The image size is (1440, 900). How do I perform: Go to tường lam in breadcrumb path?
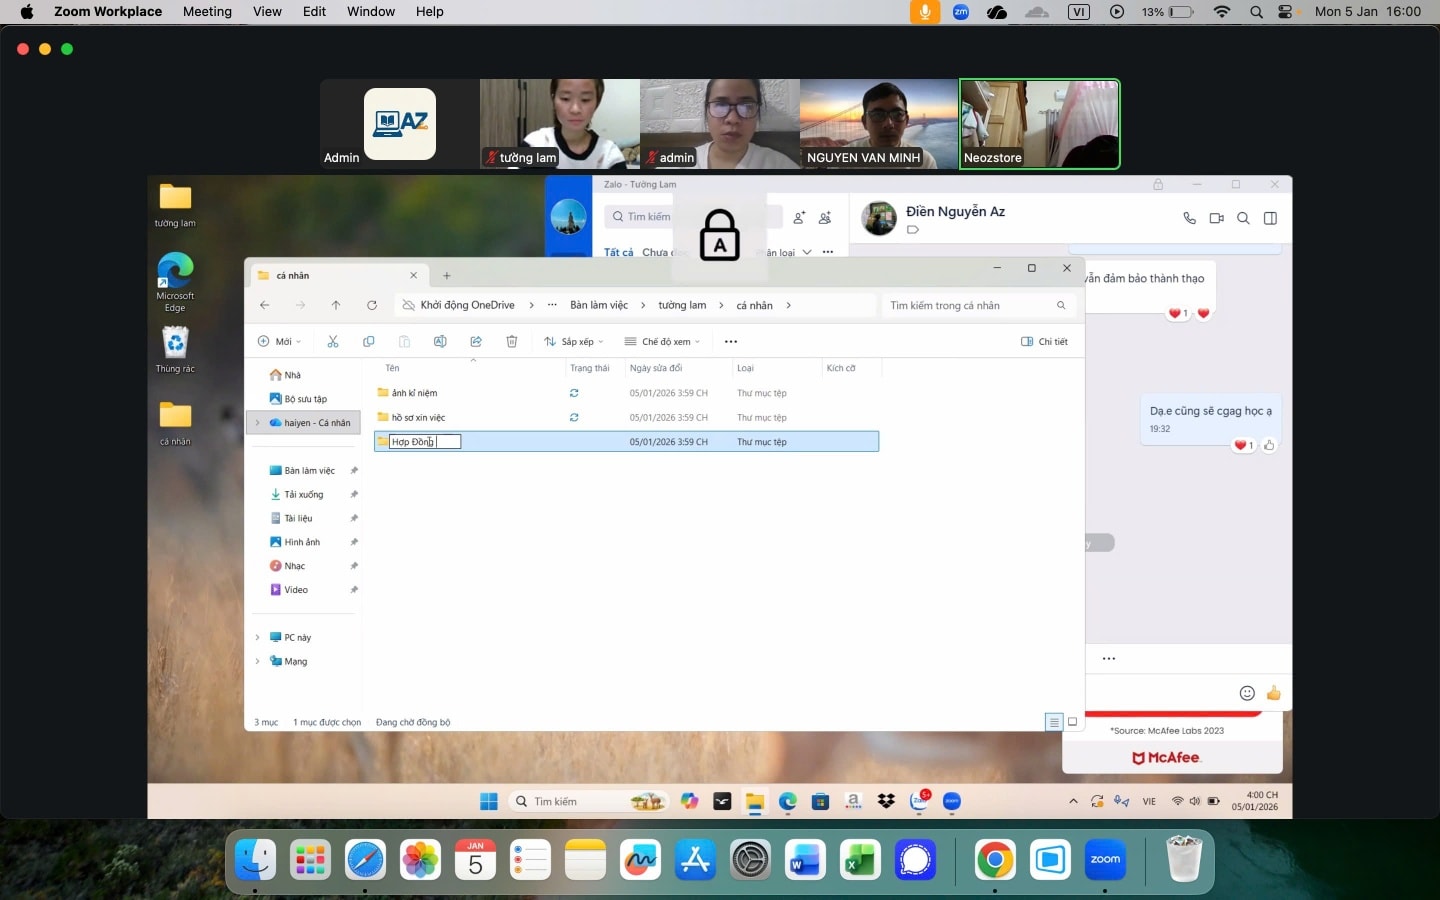click(682, 306)
